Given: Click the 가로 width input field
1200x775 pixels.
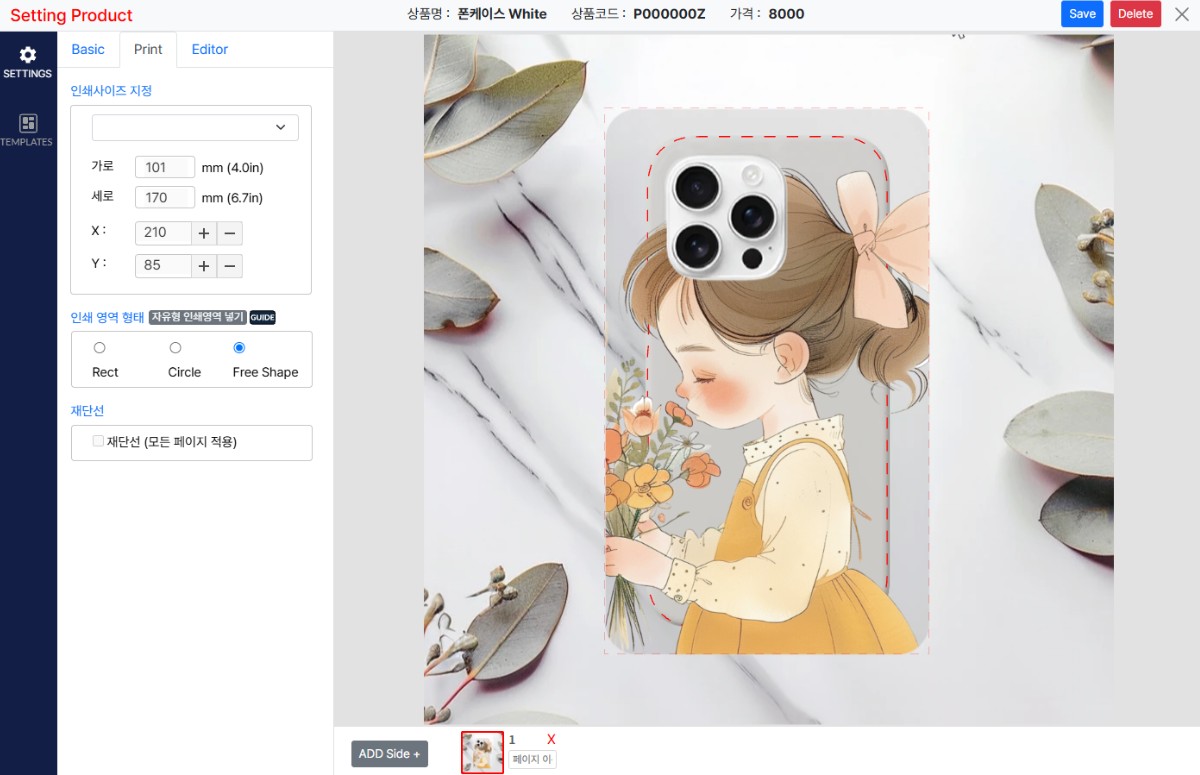Looking at the screenshot, I should [165, 168].
